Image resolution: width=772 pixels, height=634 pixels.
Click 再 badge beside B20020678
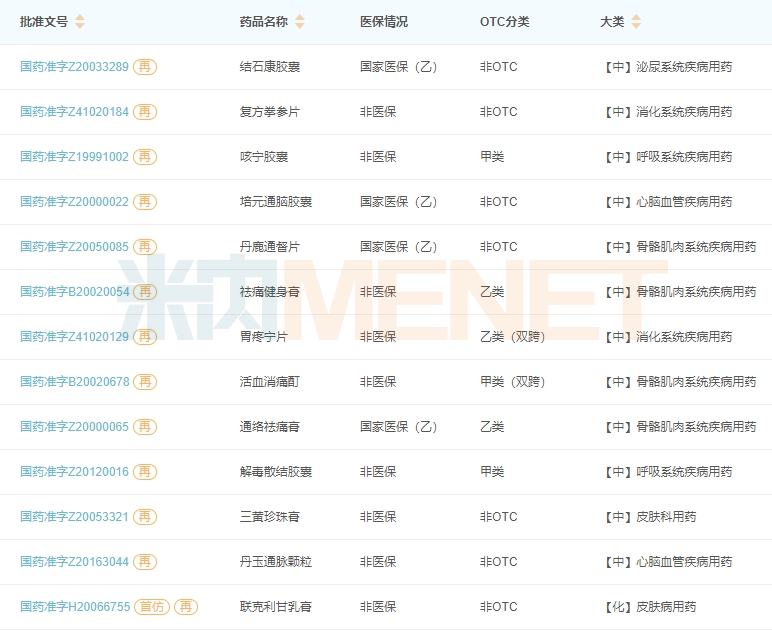(145, 381)
